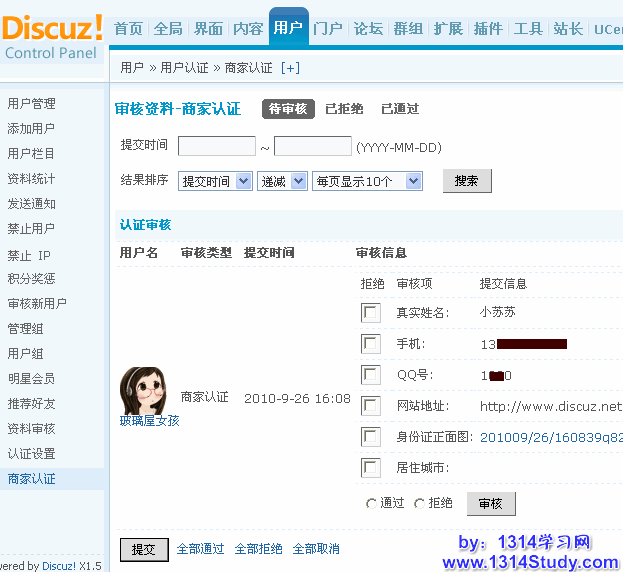Tick the reject checkbox for 网站地址
623x572 pixels.
pos(371,406)
